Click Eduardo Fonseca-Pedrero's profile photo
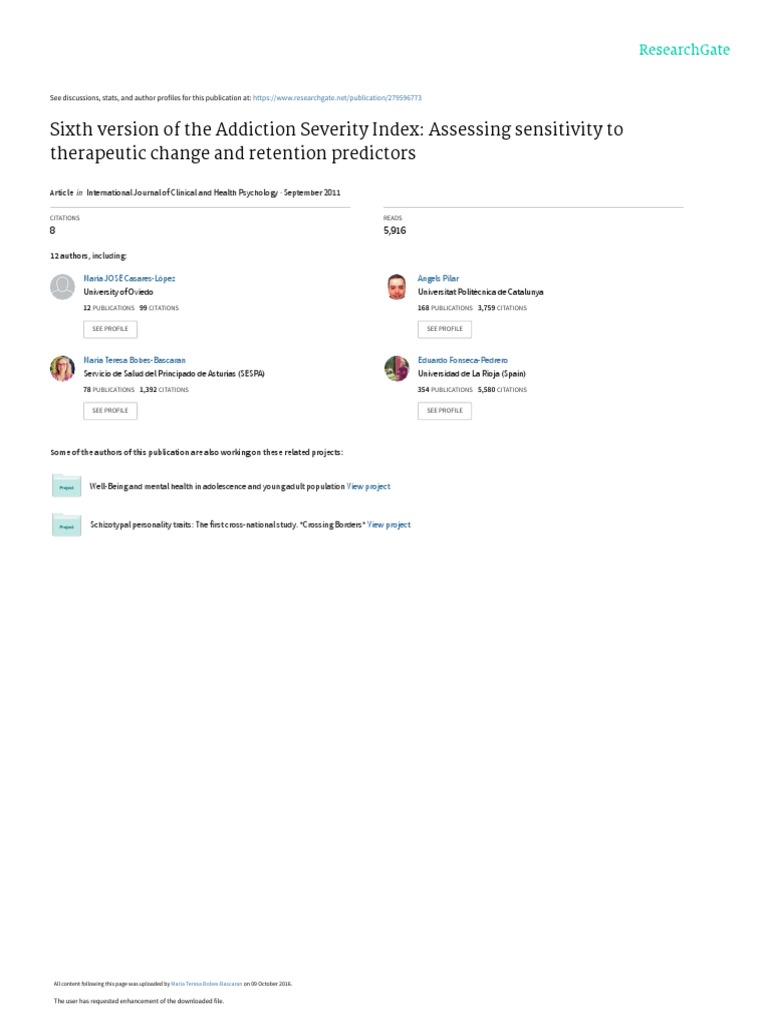Screen dimensions: 768x1024 [x=397, y=368]
